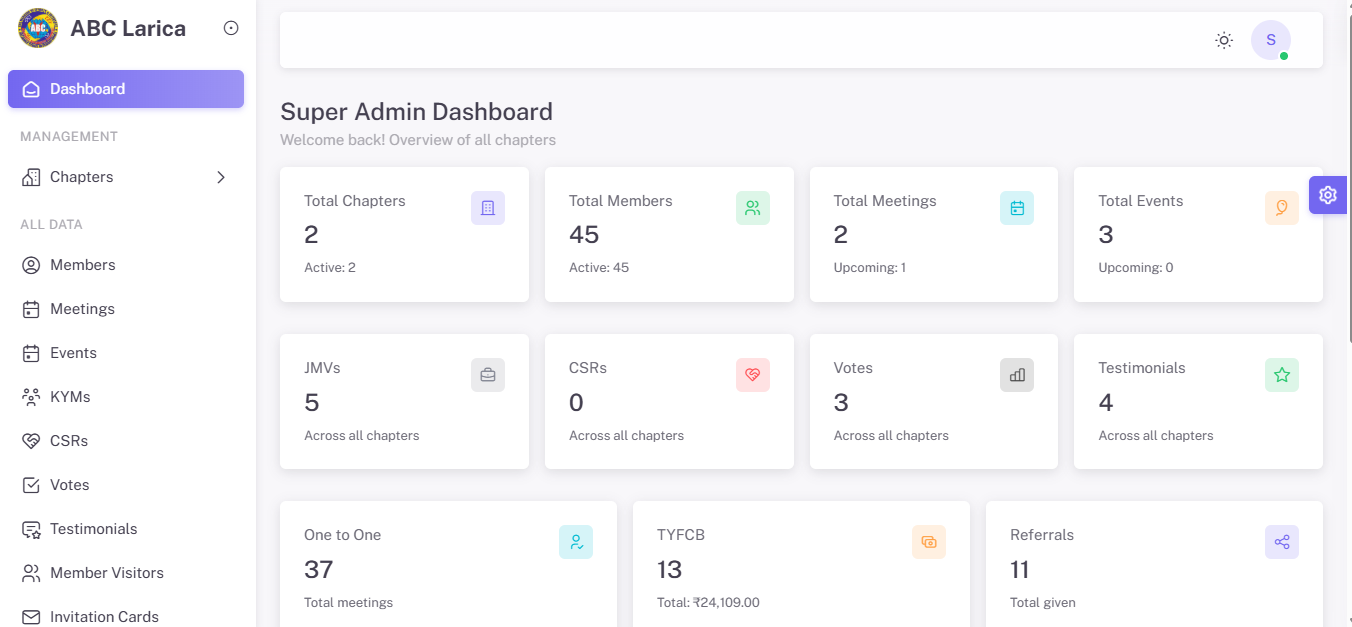Click the TYFCB money icon
Viewport: 1352px width, 627px height.
[929, 542]
